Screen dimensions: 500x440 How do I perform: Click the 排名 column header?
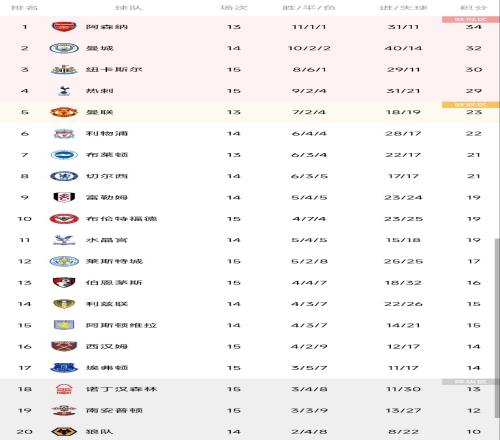pos(24,7)
